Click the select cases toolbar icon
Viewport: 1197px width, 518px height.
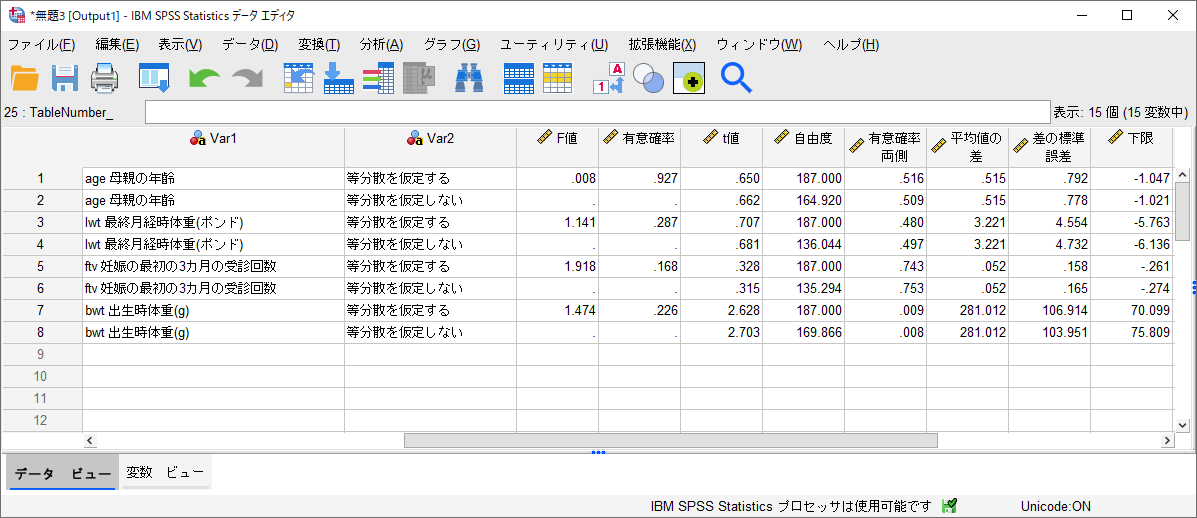(x=558, y=78)
